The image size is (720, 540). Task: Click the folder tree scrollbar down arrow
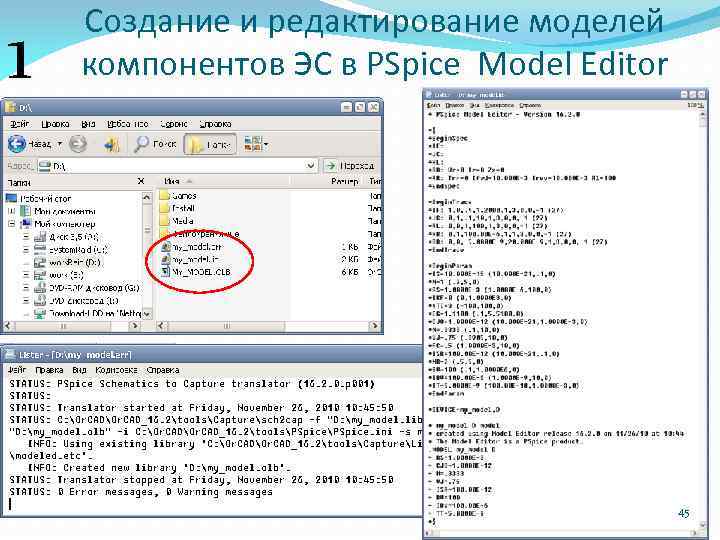tap(146, 314)
